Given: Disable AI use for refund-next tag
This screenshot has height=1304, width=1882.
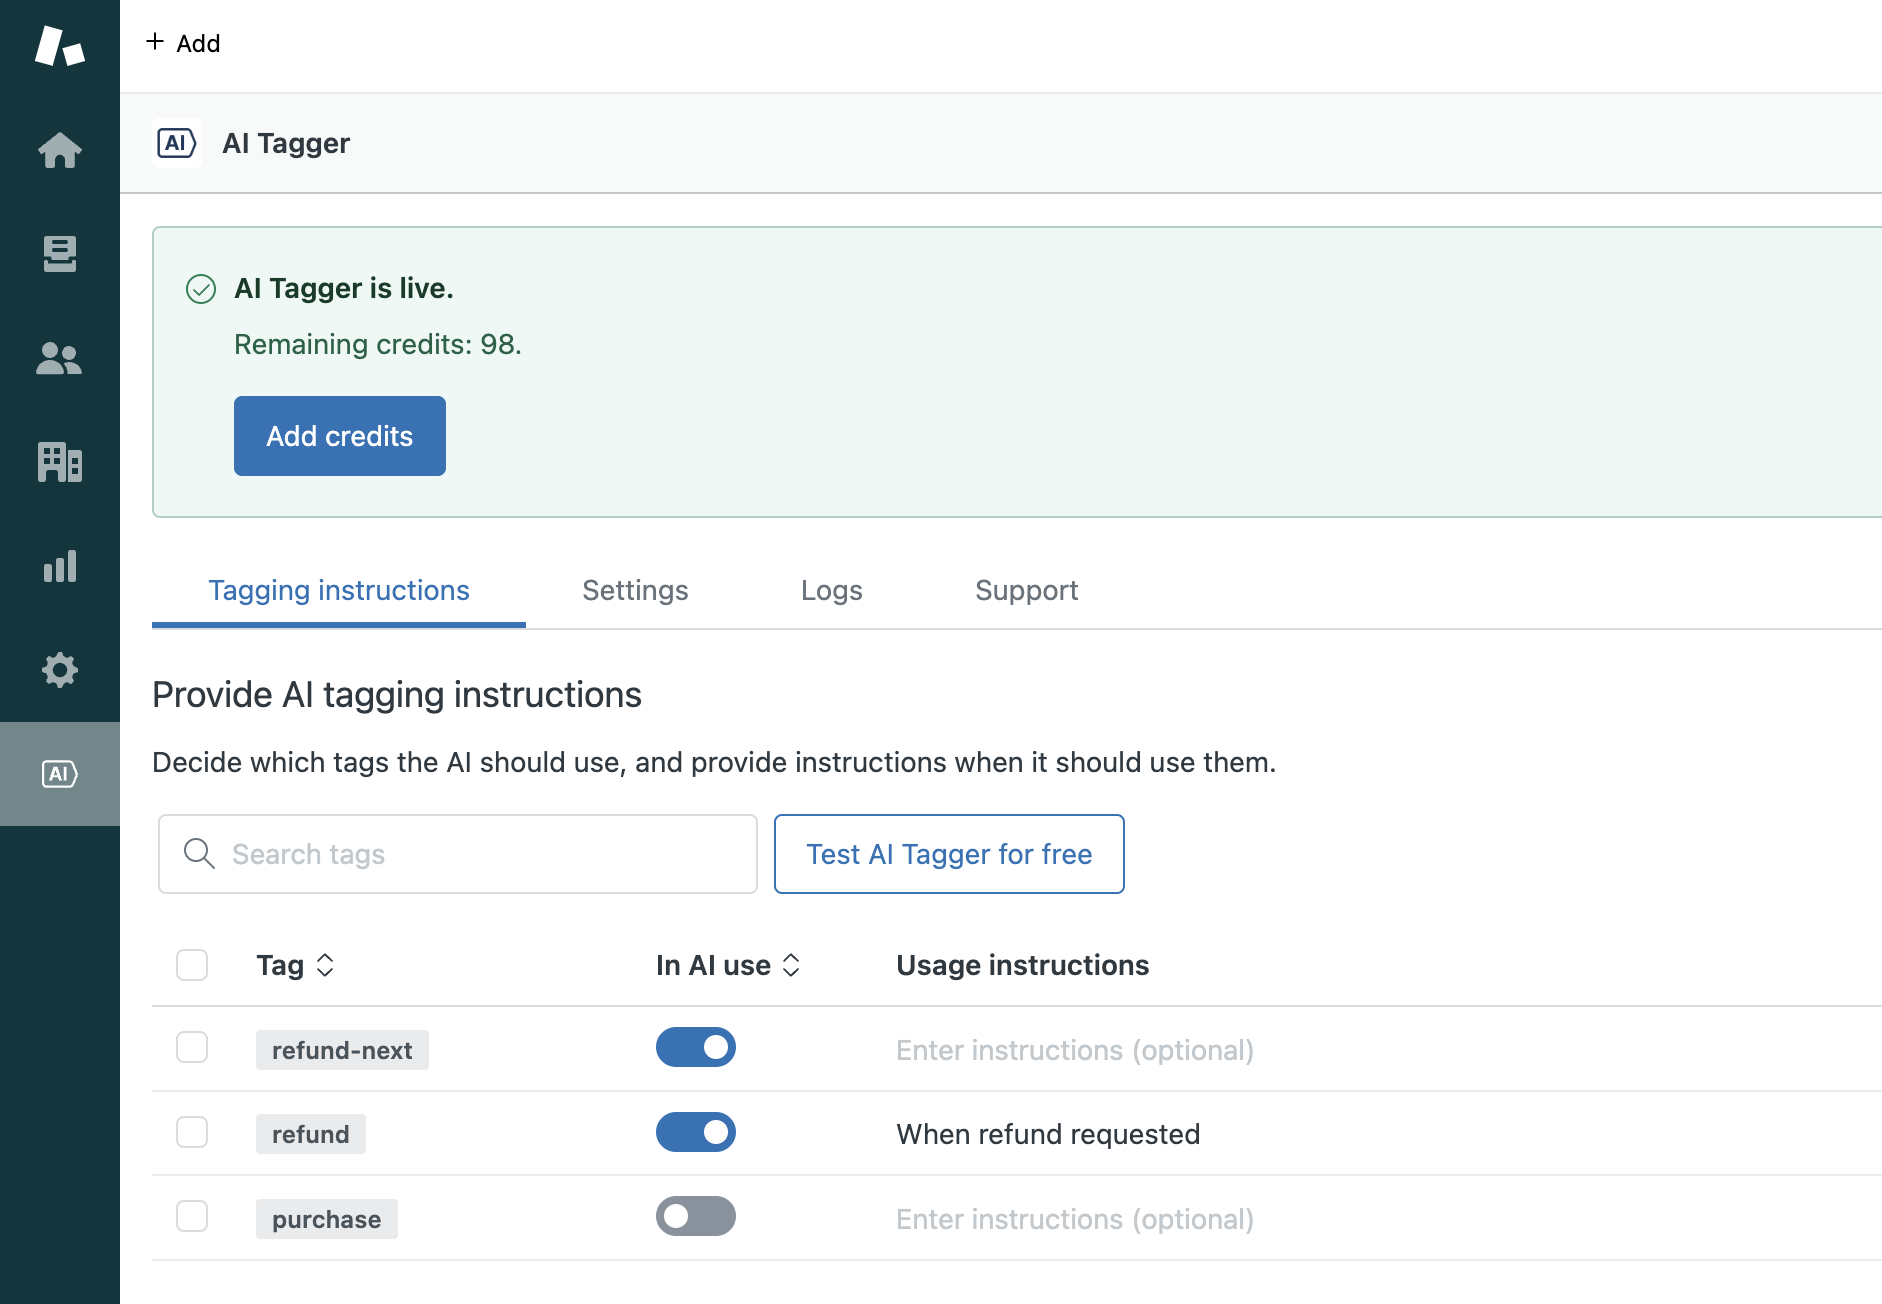Looking at the screenshot, I should pos(695,1047).
